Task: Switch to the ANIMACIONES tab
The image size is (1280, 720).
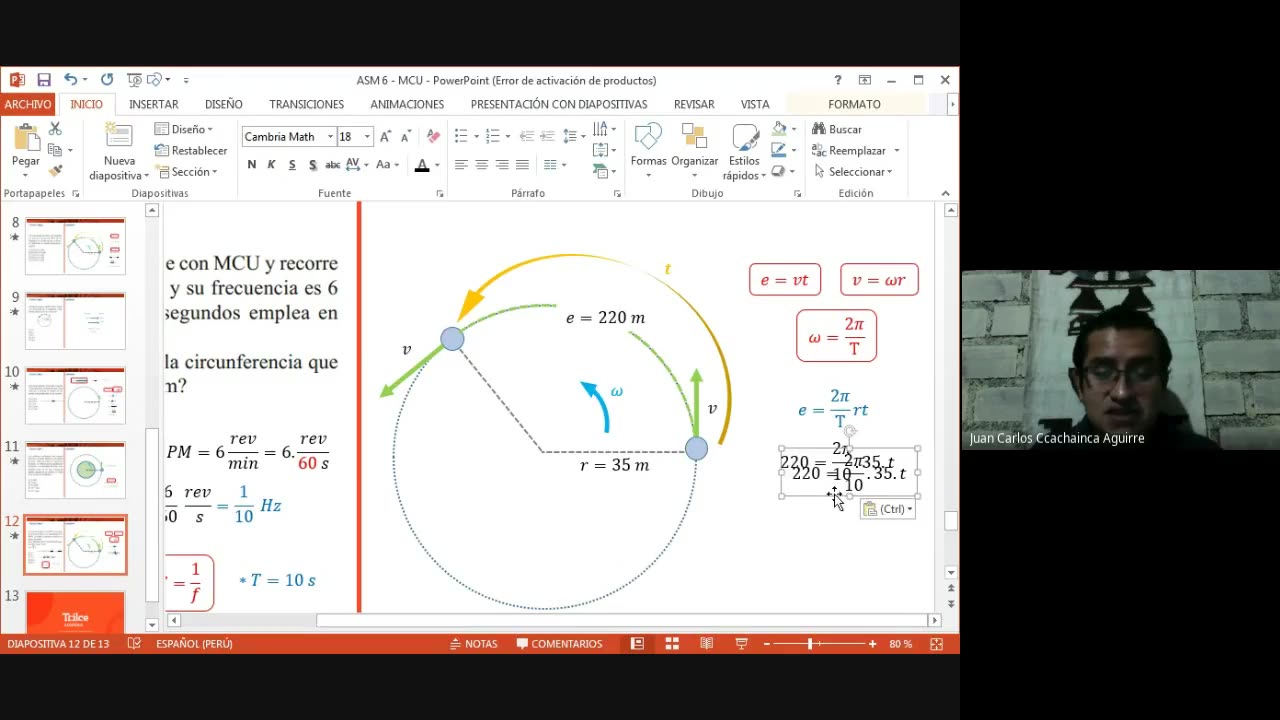Action: click(x=407, y=104)
